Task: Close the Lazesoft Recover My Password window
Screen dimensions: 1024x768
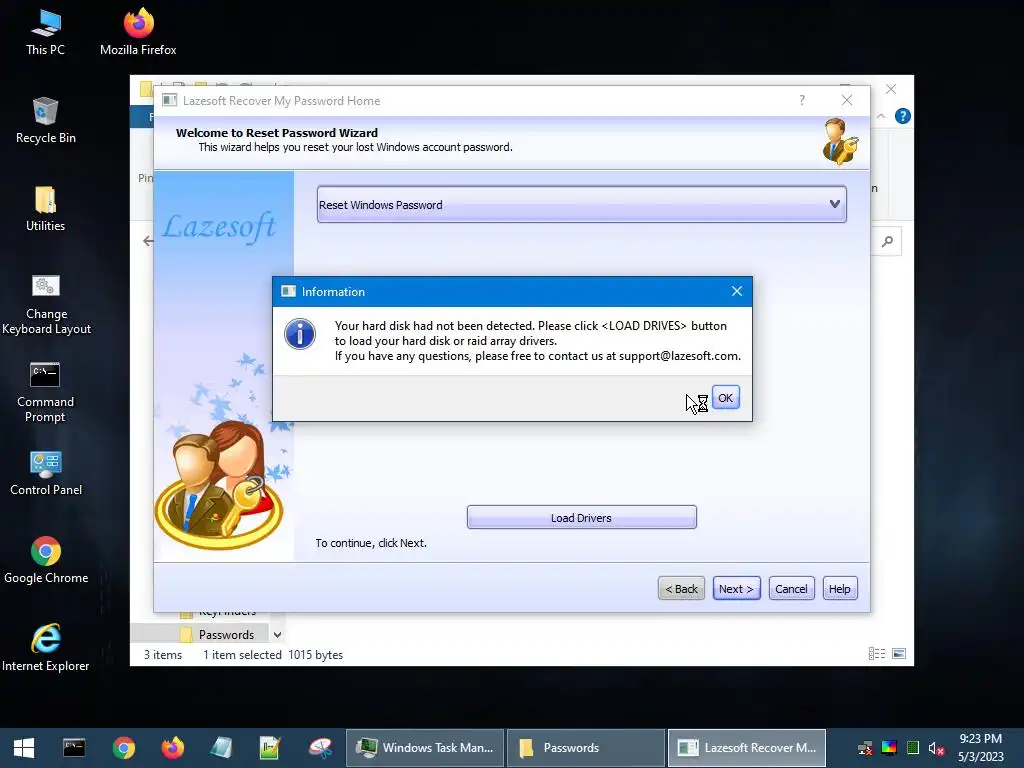Action: click(846, 100)
